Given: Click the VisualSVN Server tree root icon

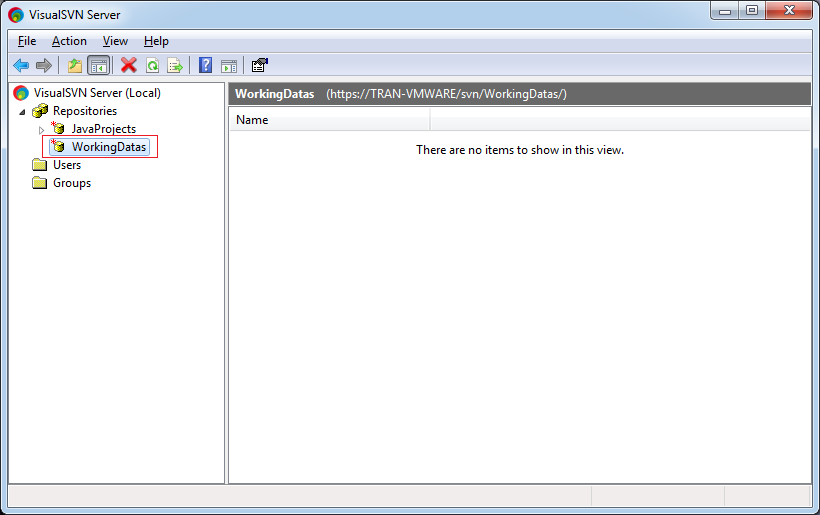Looking at the screenshot, I should [x=21, y=93].
